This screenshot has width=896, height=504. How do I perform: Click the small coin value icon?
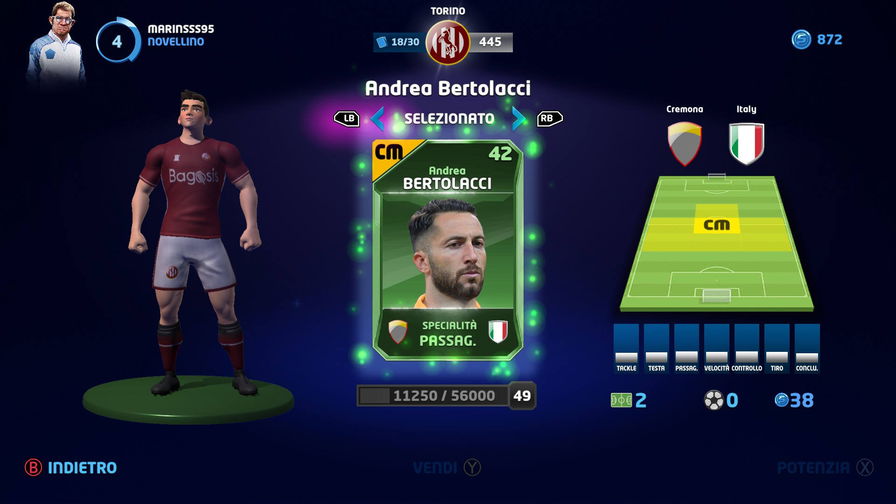781,400
